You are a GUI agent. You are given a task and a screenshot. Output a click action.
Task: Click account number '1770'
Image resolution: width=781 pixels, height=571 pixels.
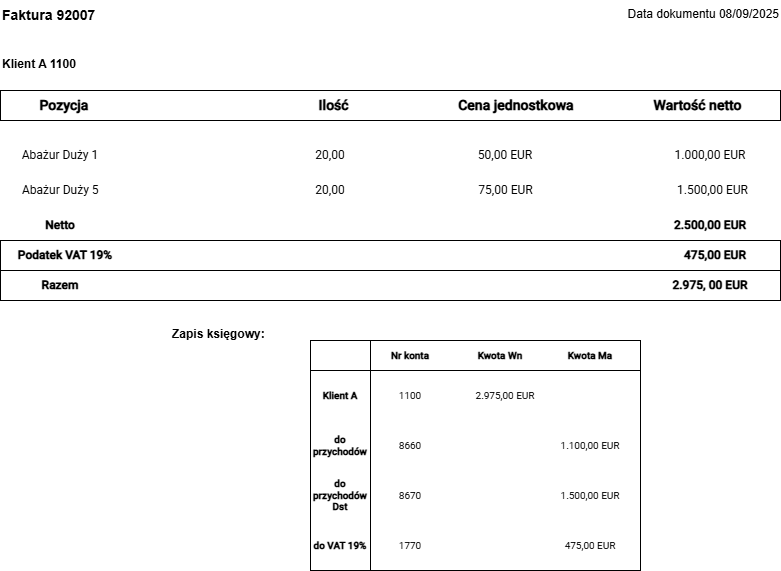(410, 546)
